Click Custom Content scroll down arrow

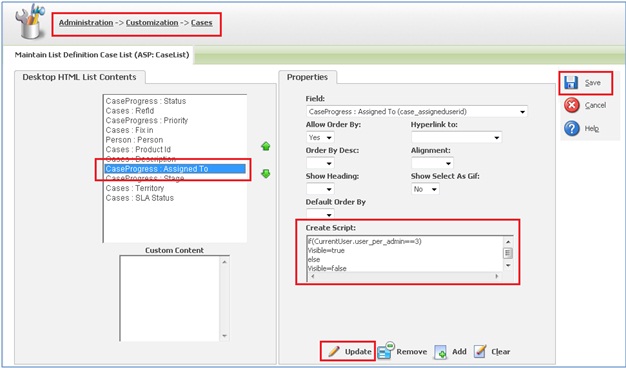click(x=224, y=336)
